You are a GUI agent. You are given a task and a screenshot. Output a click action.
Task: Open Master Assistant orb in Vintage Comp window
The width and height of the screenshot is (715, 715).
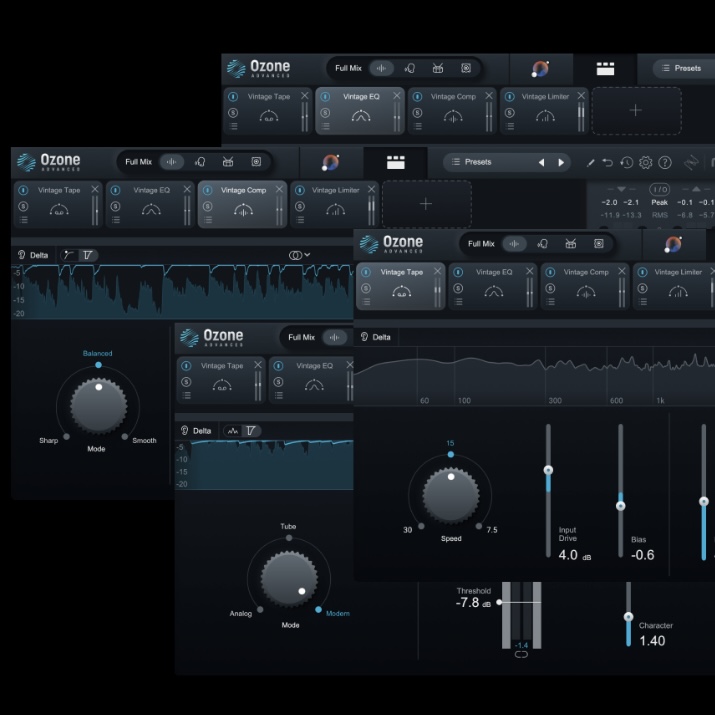(x=331, y=162)
